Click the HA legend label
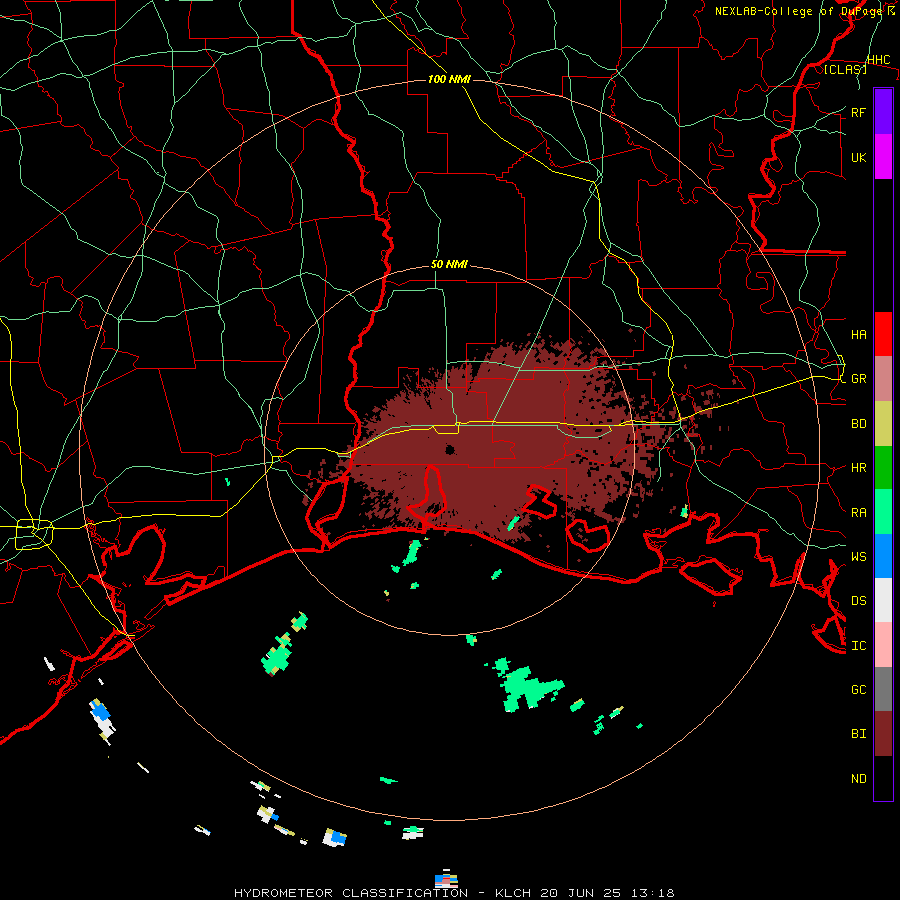 pyautogui.click(x=858, y=335)
